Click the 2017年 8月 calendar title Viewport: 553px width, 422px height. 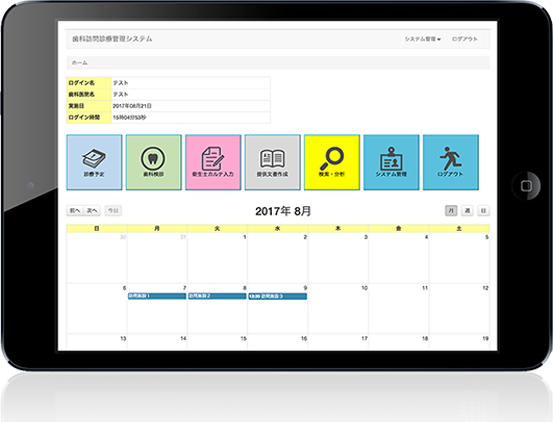pos(283,211)
